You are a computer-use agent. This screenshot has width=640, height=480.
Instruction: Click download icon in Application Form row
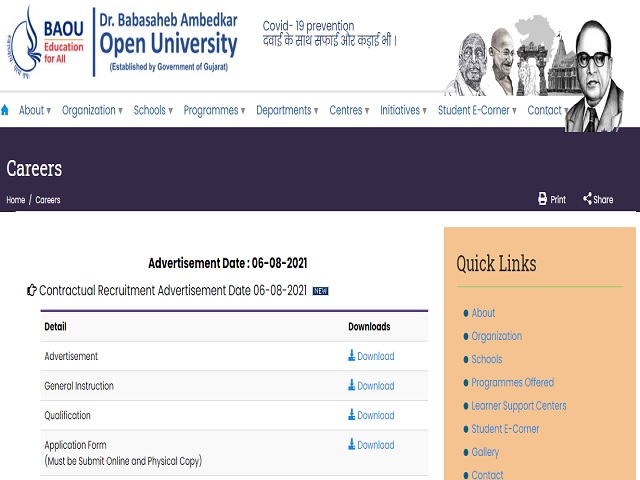point(351,444)
